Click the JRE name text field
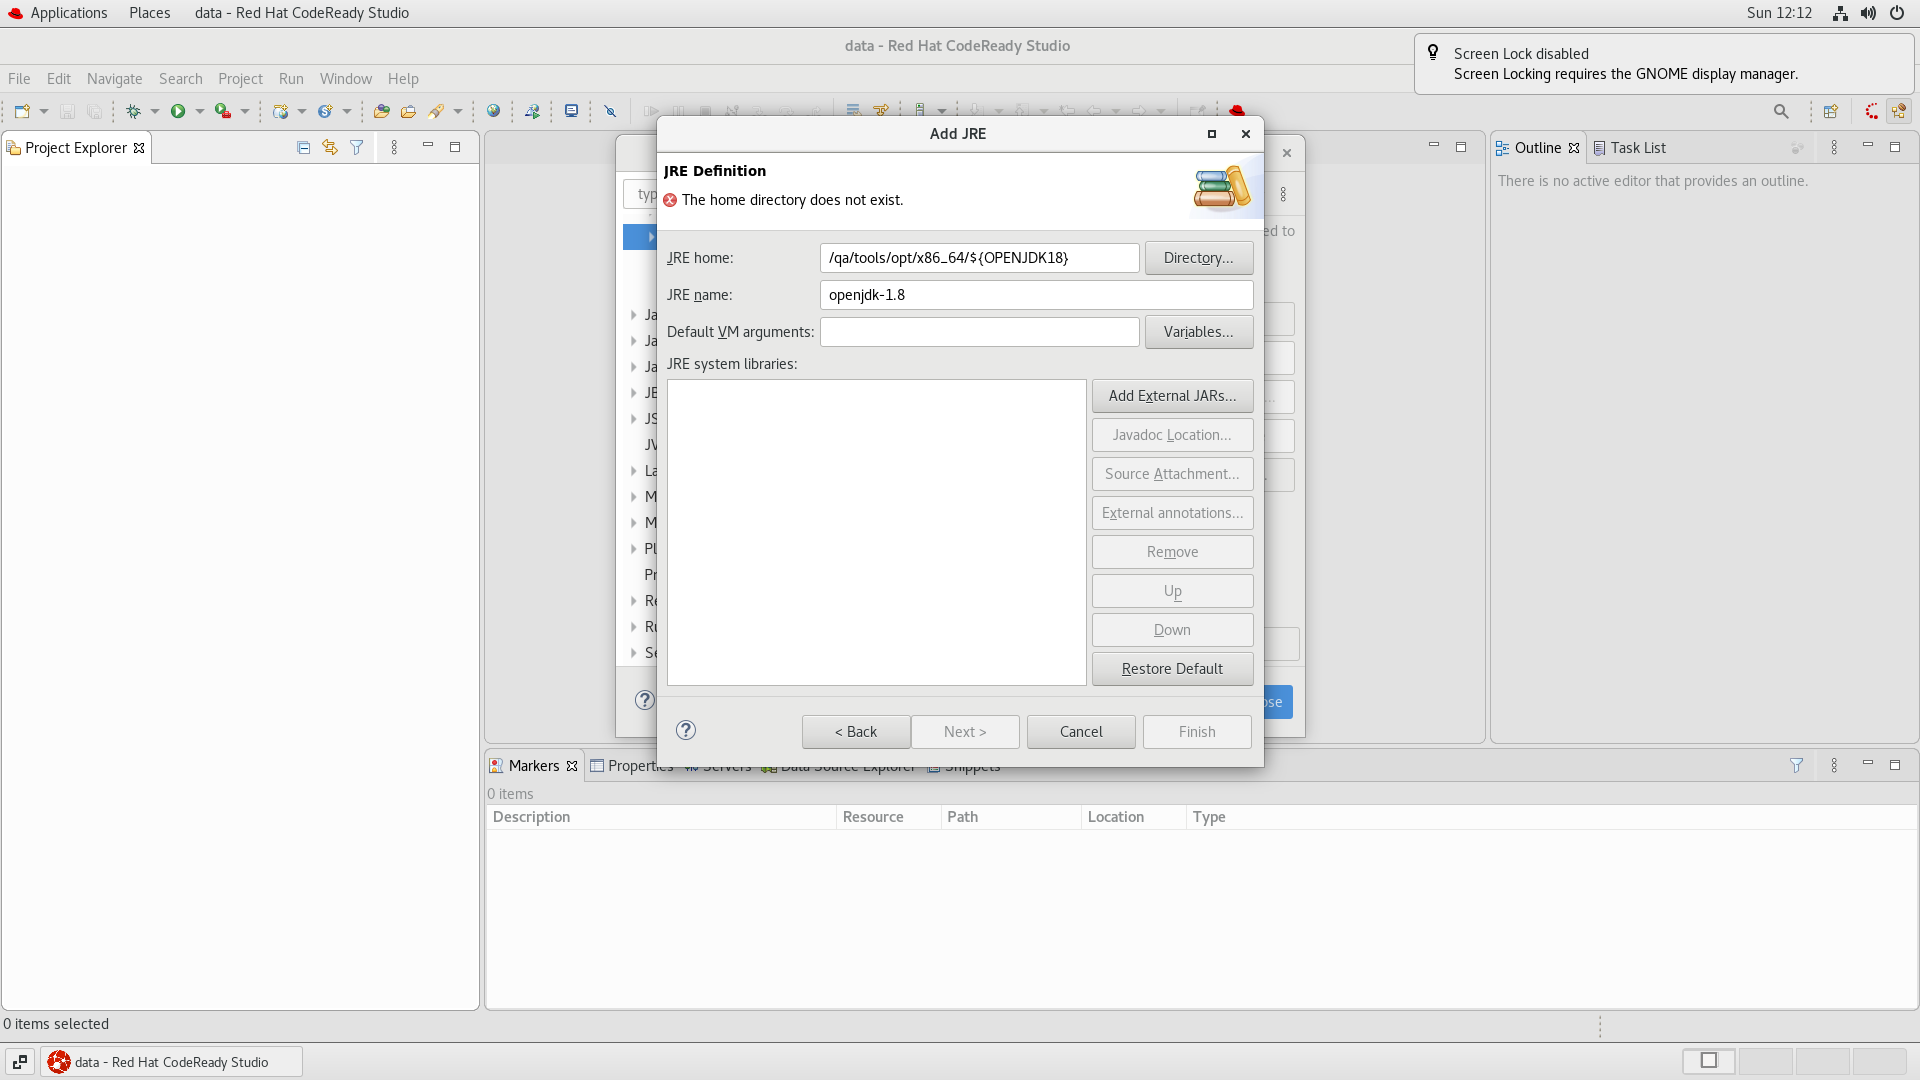Image resolution: width=1920 pixels, height=1080 pixels. coord(1036,295)
